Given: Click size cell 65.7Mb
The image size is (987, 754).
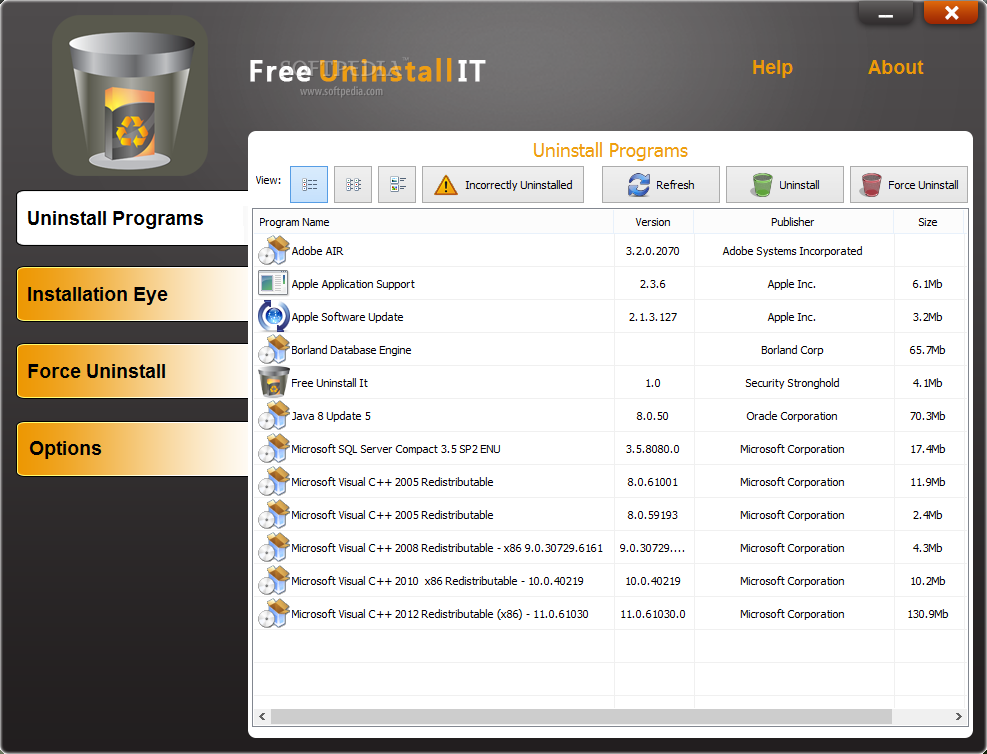Looking at the screenshot, I should pyautogui.click(x=927, y=350).
